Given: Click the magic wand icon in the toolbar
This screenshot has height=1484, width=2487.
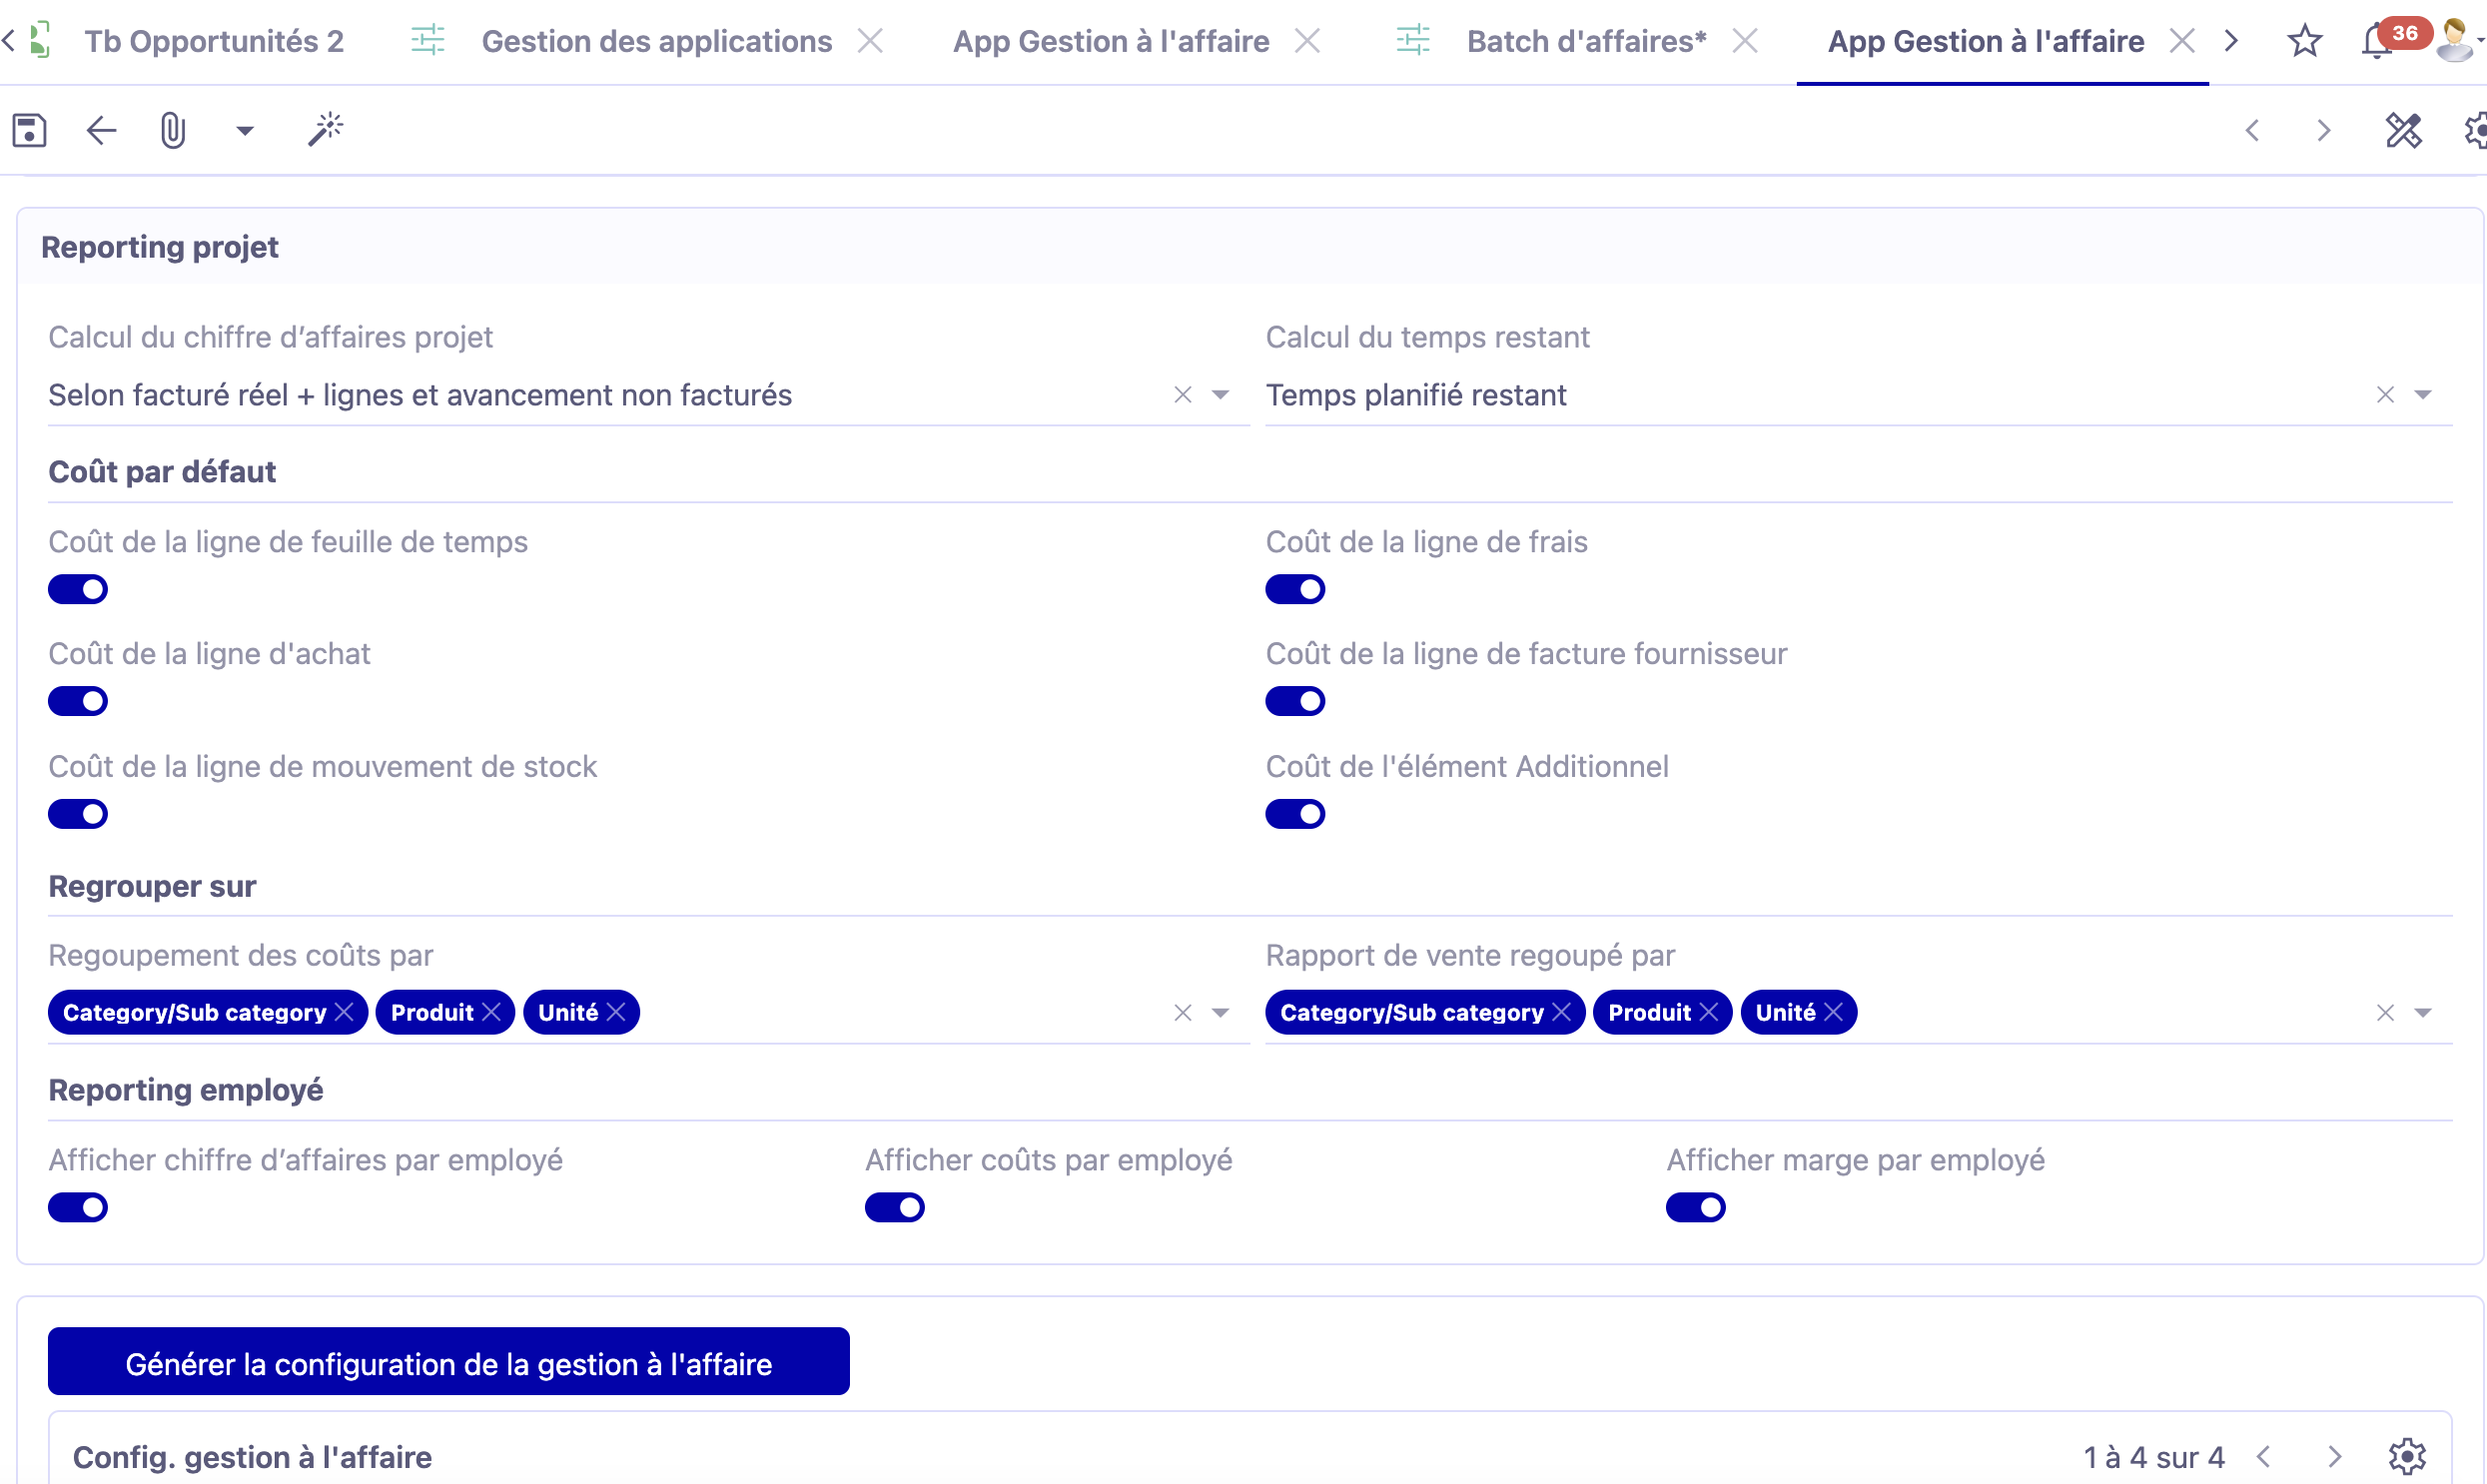Looking at the screenshot, I should click(x=326, y=131).
